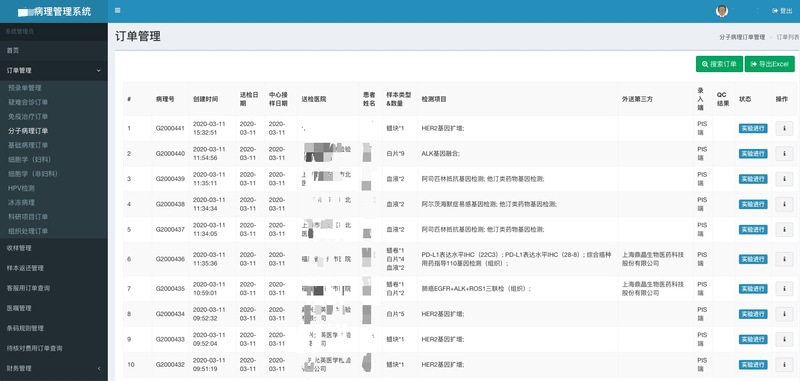
Task: Open the user avatar profile
Action: pos(721,11)
